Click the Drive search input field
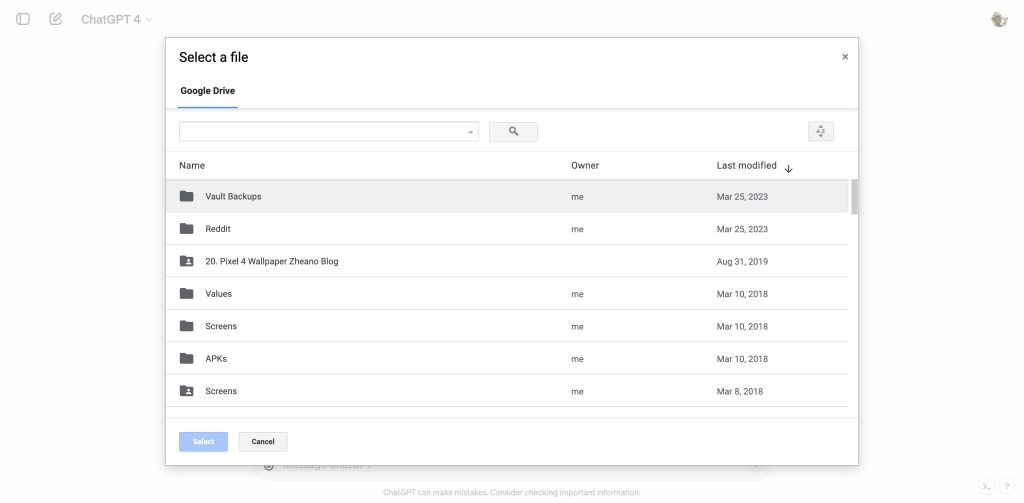Image resolution: width=1024 pixels, height=503 pixels. coord(322,132)
